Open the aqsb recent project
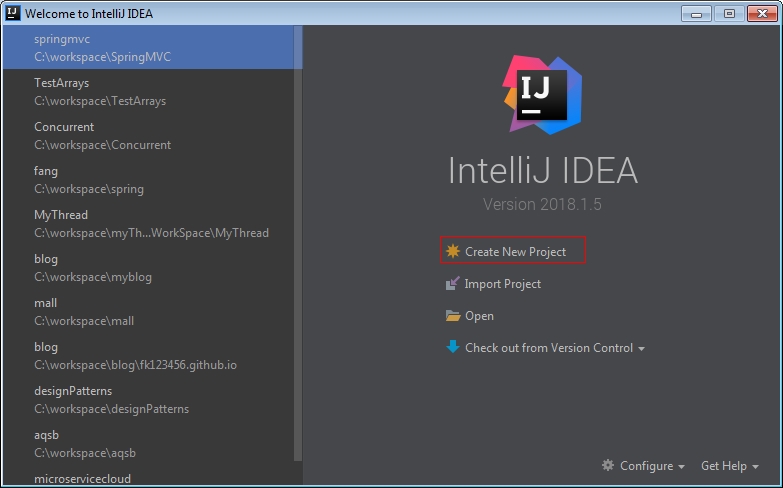Image resolution: width=783 pixels, height=488 pixels. pos(149,443)
